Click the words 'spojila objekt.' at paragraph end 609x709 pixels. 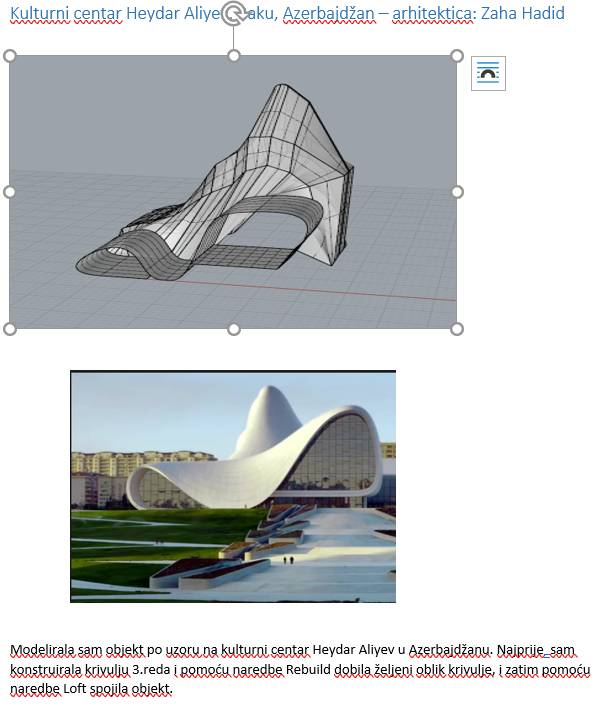point(131,689)
